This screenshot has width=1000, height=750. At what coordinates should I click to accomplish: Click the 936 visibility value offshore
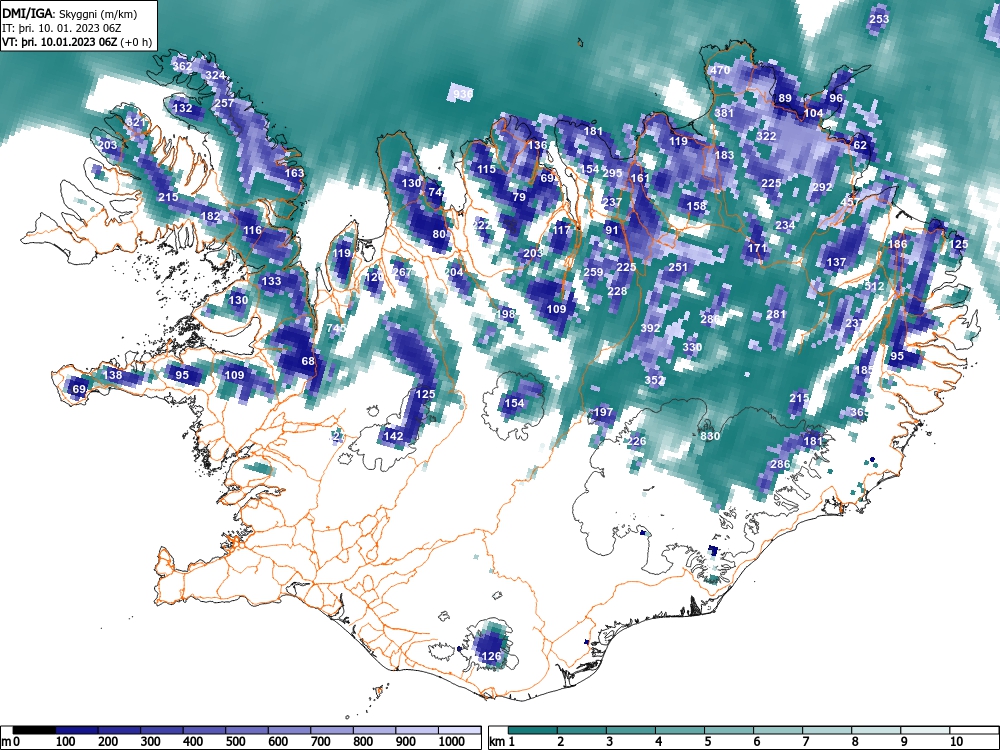click(463, 94)
